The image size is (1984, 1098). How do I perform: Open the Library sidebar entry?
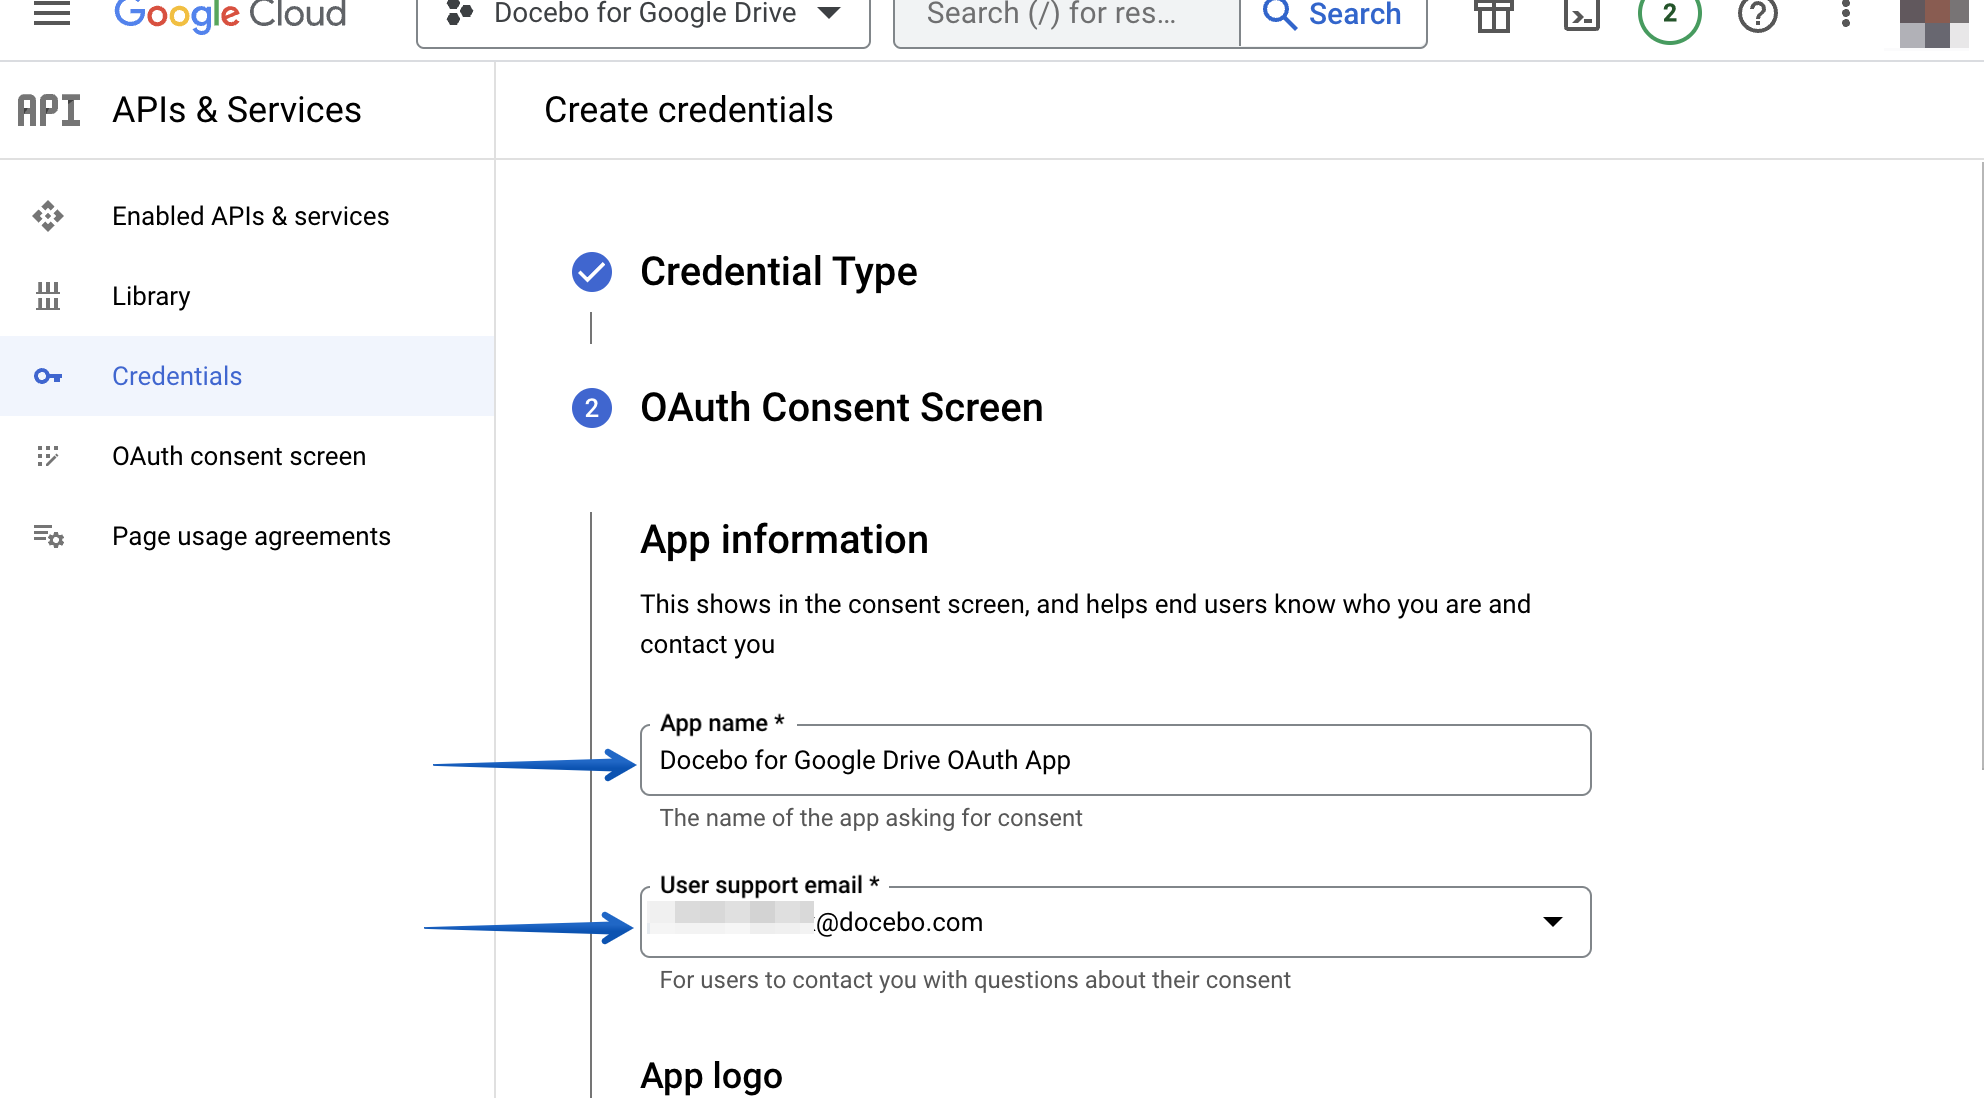150,296
